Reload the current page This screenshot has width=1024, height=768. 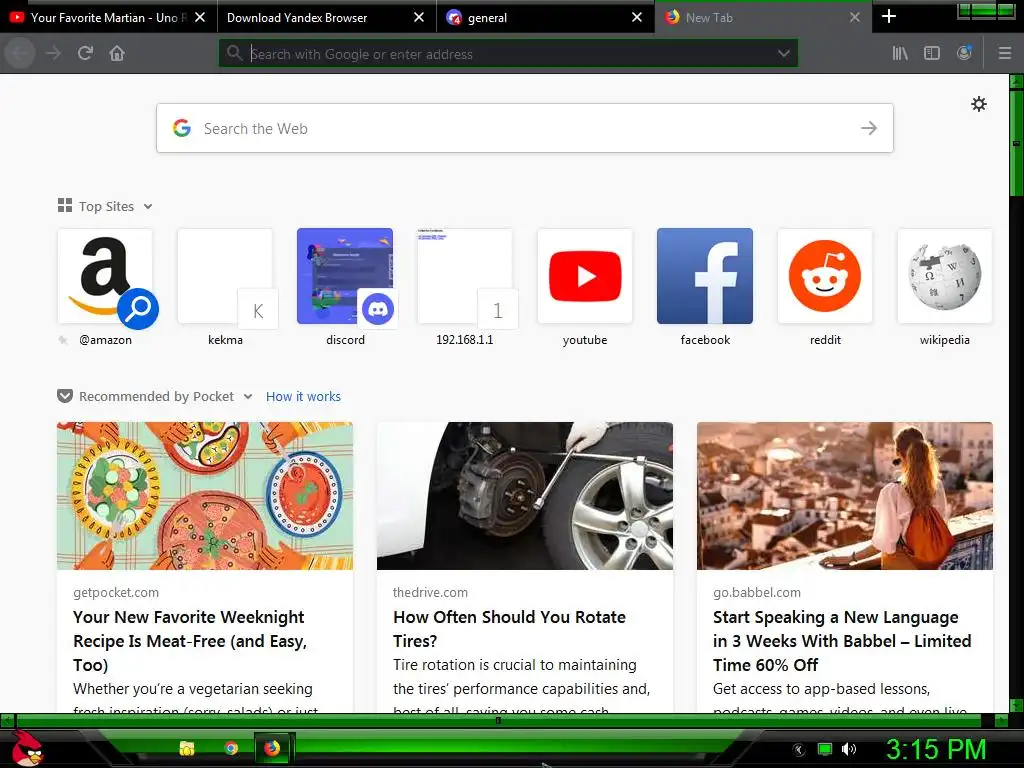coord(85,53)
